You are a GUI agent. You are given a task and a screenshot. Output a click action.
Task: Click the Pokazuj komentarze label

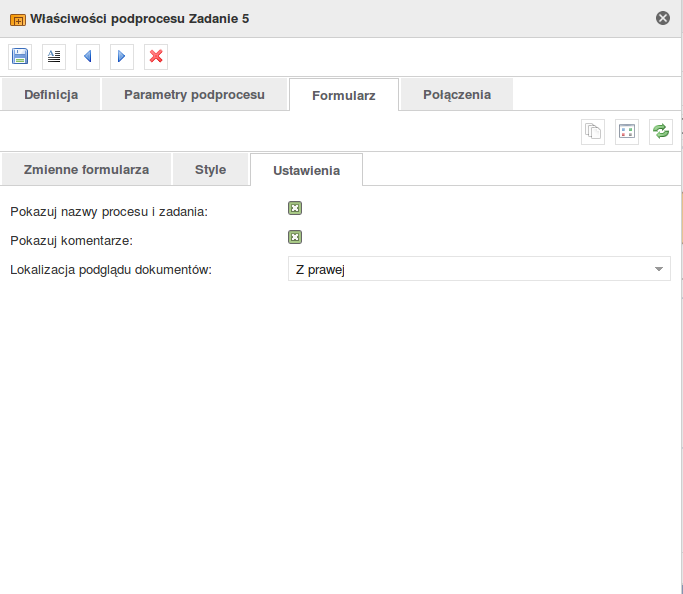pyautogui.click(x=71, y=240)
